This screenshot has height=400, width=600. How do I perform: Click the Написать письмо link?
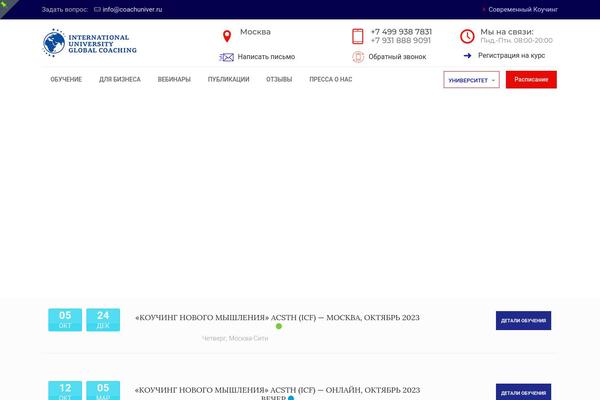tap(266, 57)
